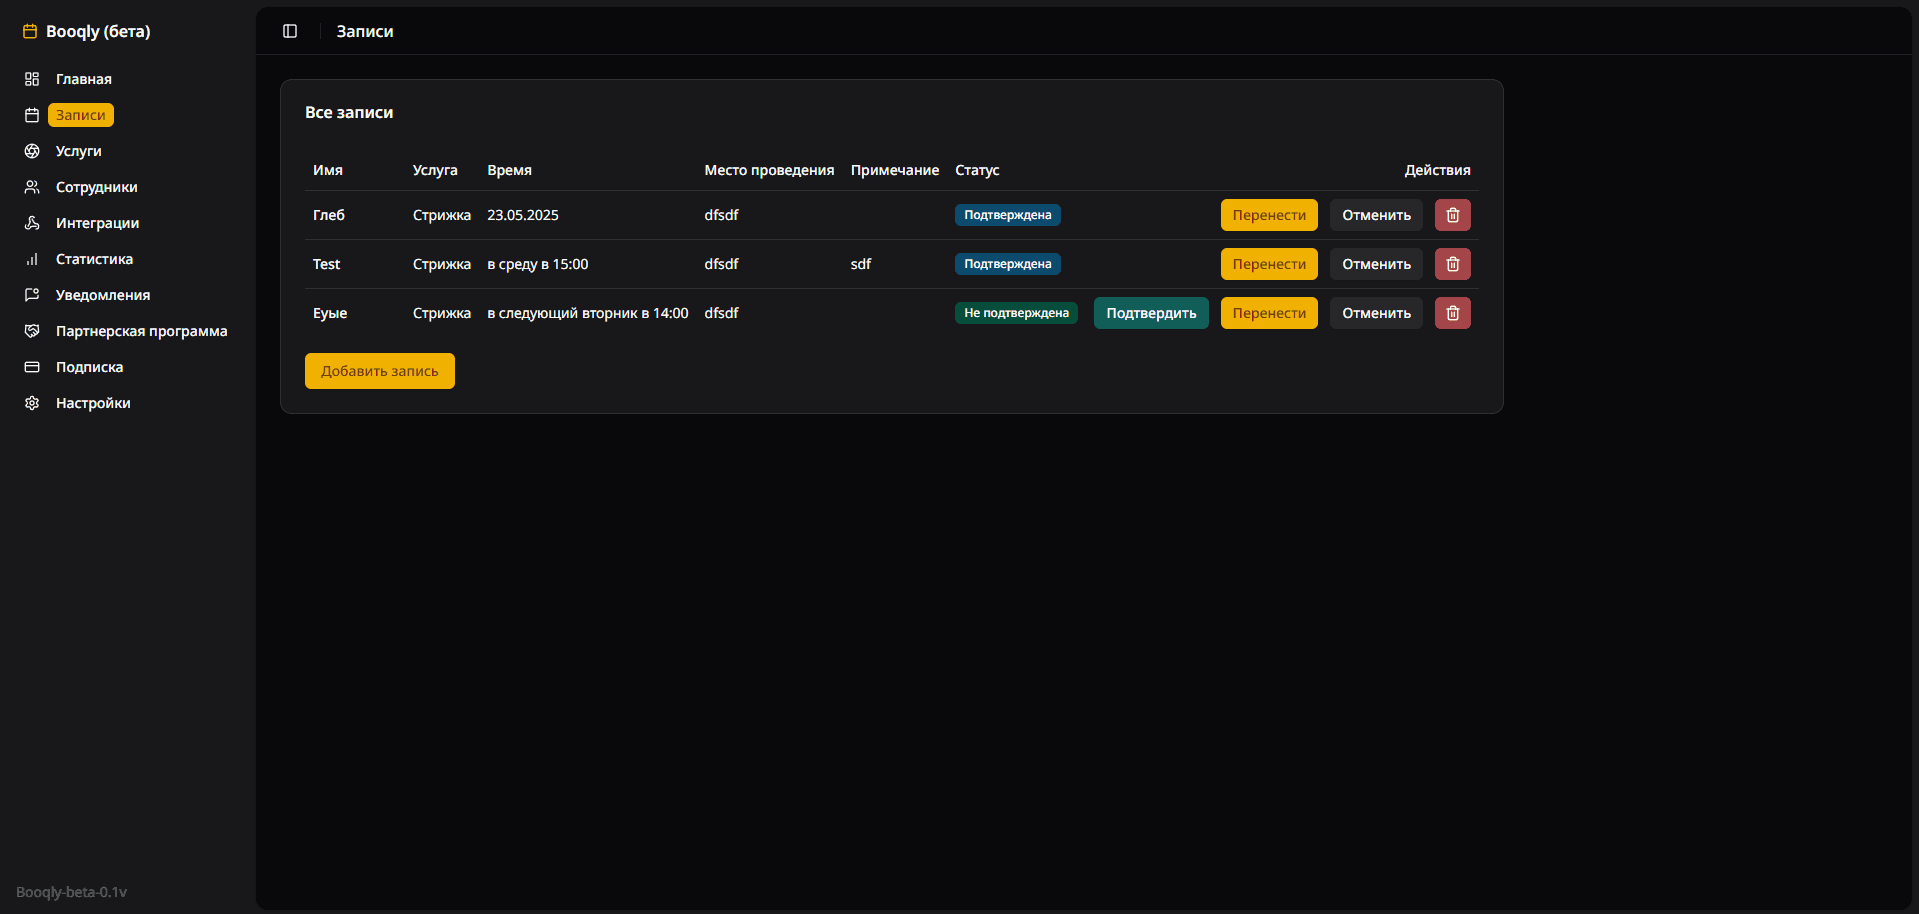
Task: Click the Статус column header
Action: click(977, 170)
